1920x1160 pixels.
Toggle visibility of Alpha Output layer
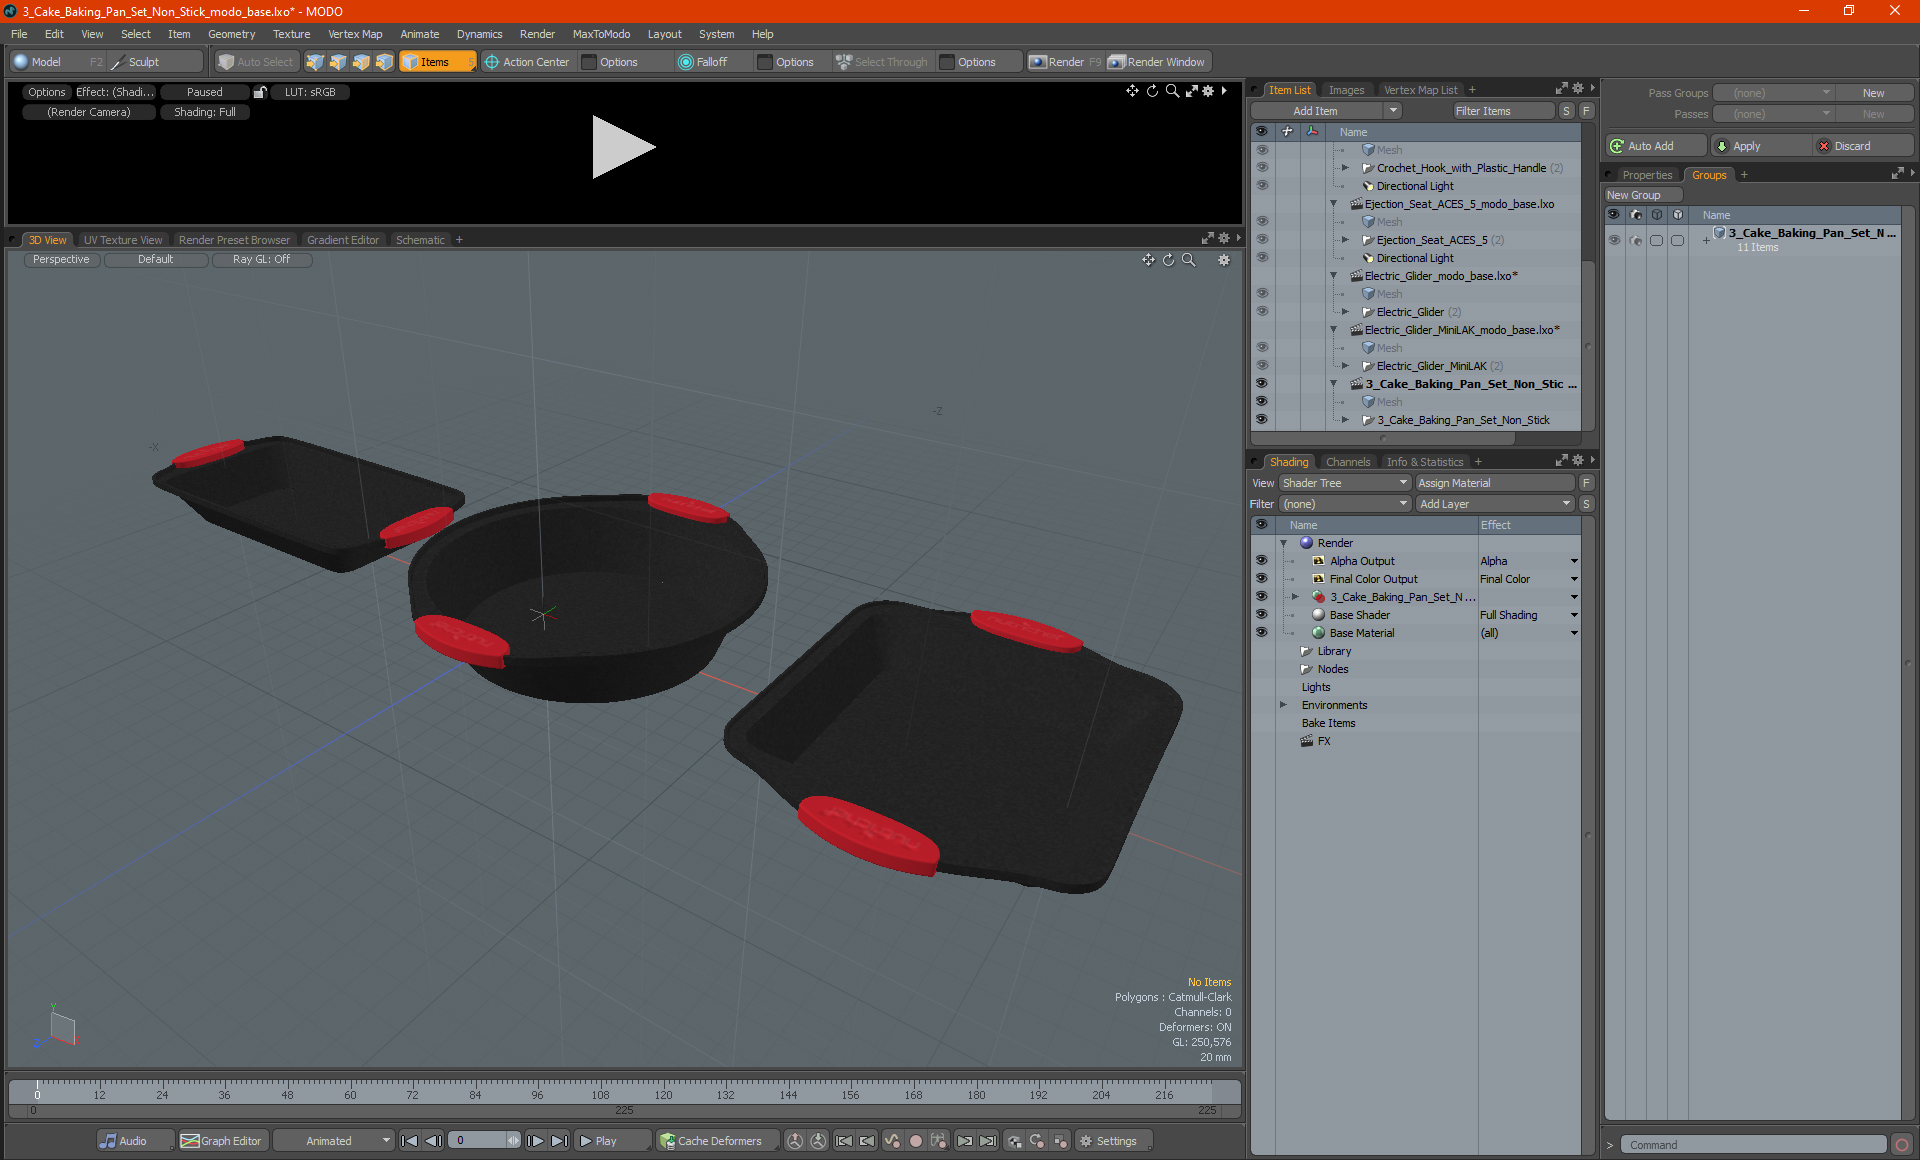pos(1261,561)
